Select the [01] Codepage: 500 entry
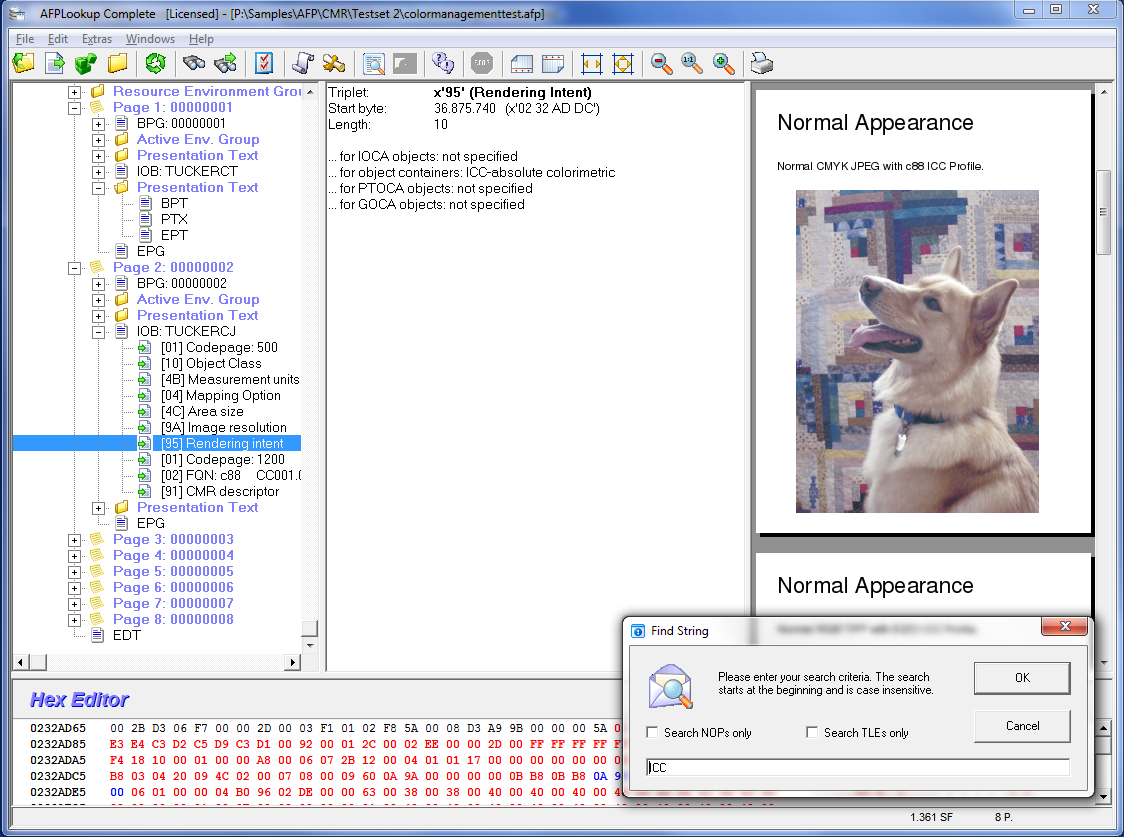Screen dimensions: 1124x837 [x=219, y=348]
